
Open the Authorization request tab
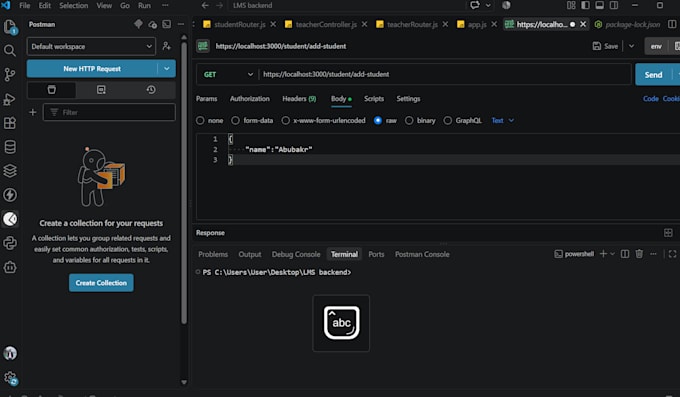(x=250, y=99)
